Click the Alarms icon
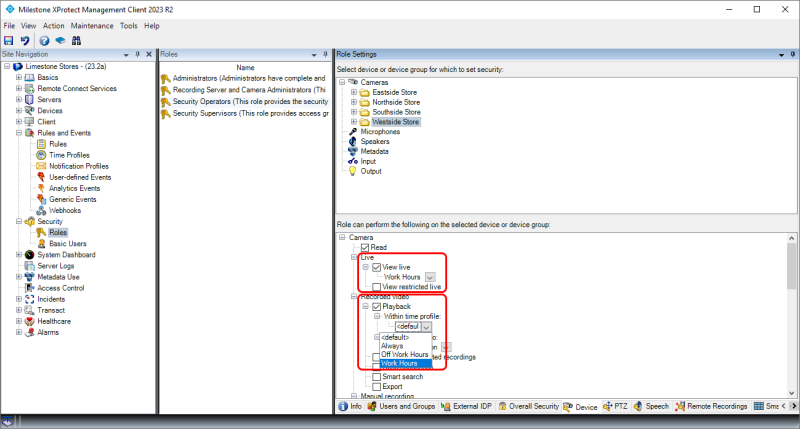Screen dimensions: 800x429 [x=30, y=332]
